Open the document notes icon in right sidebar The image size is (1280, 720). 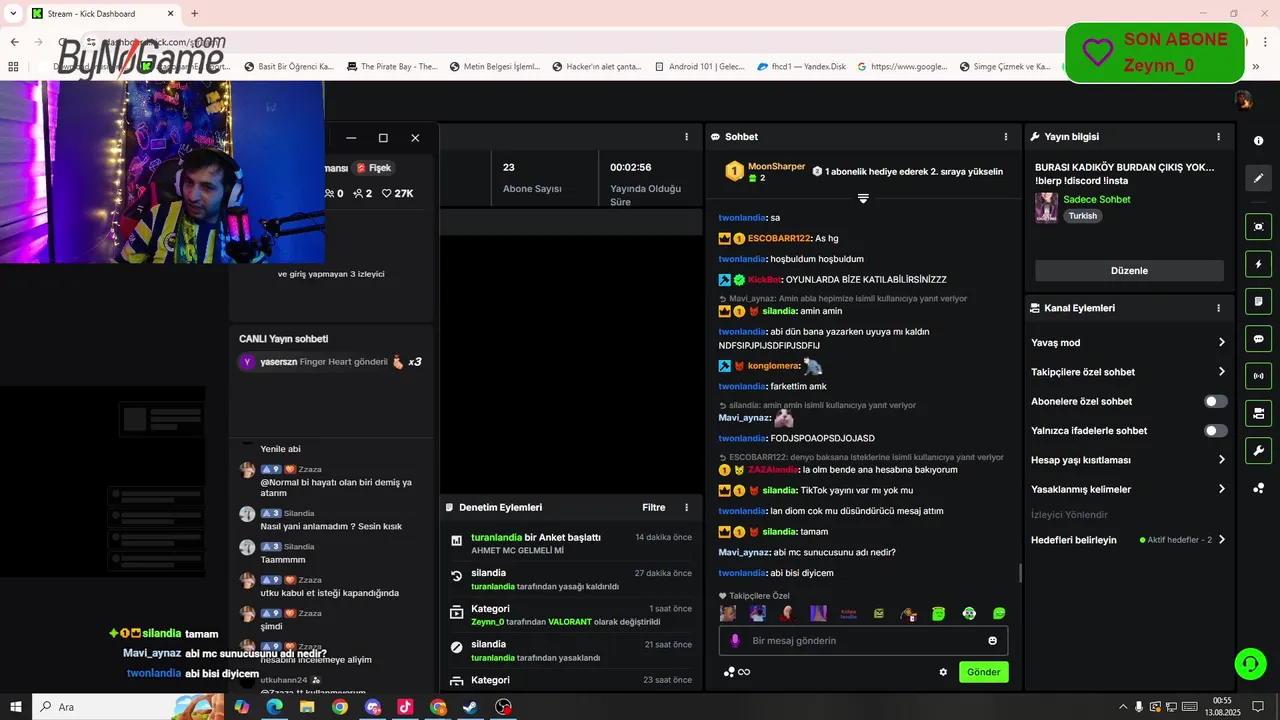tap(1259, 301)
